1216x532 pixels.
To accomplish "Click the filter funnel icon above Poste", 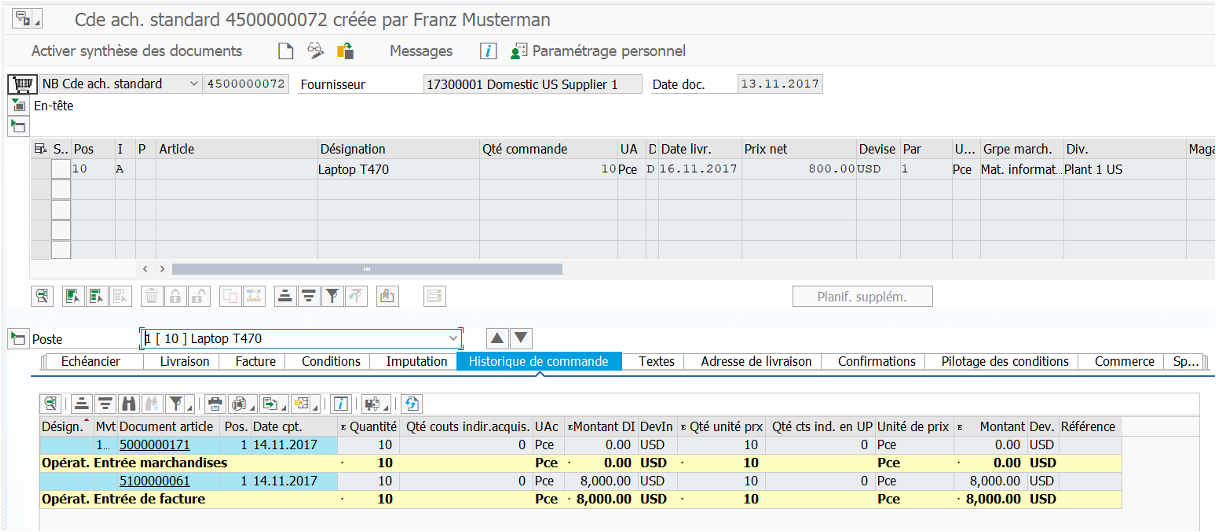I will click(332, 296).
